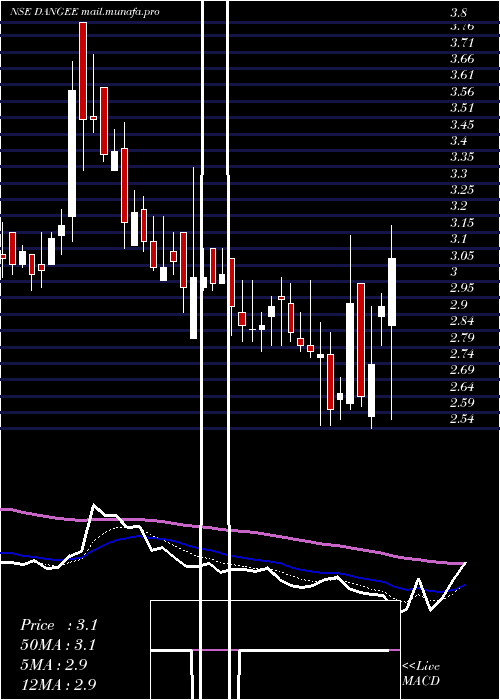Click the 3.25 price axis label
The image size is (500, 700).
462,190
